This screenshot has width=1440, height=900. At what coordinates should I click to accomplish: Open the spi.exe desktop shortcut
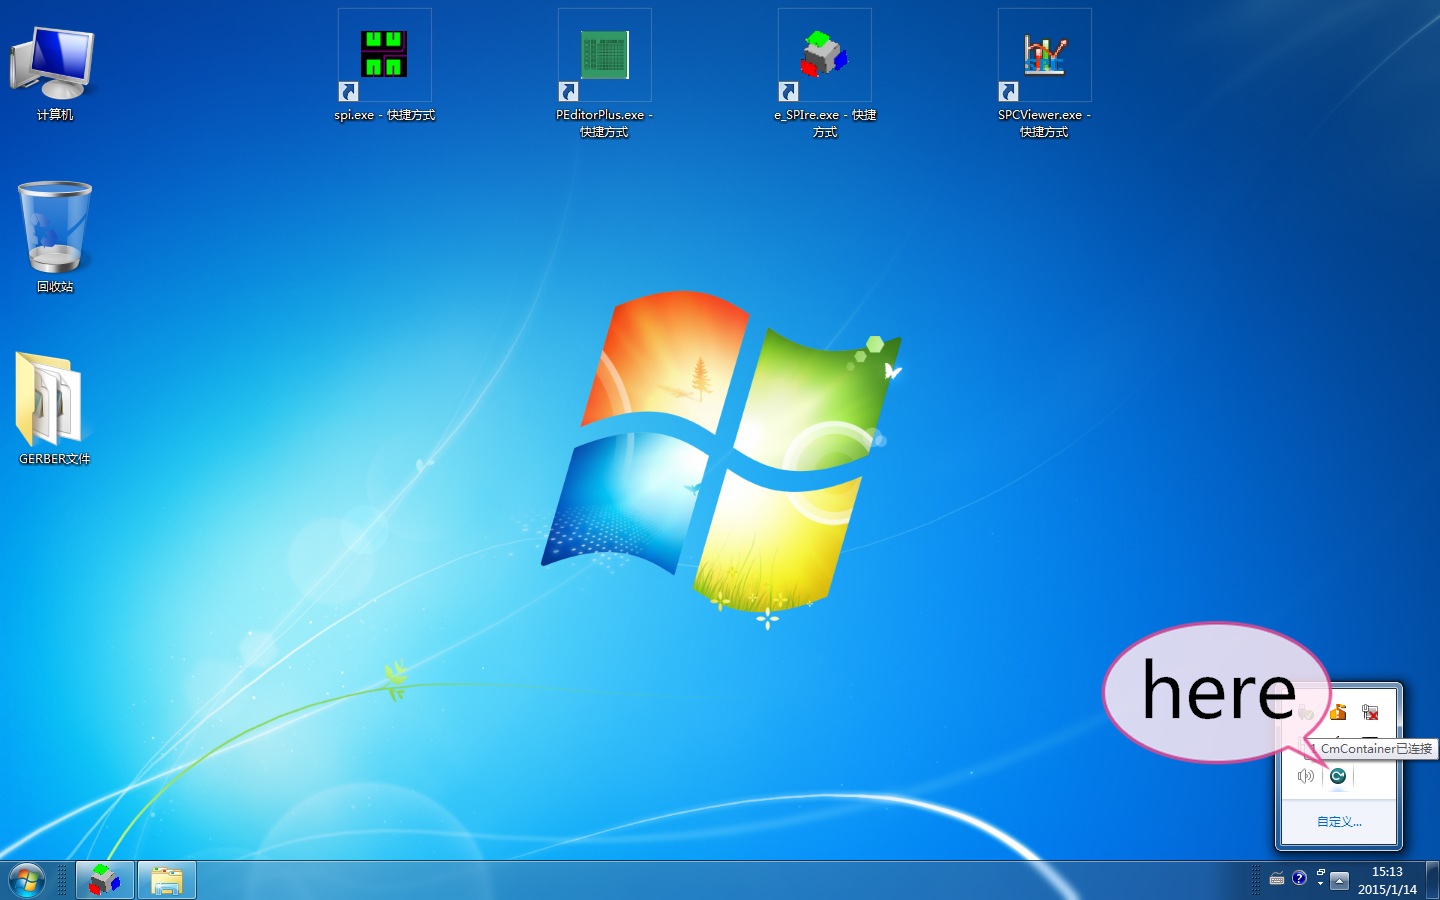point(384,56)
